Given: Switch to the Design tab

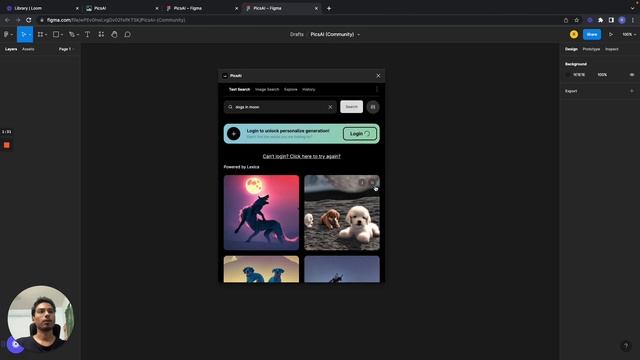Looking at the screenshot, I should point(571,49).
